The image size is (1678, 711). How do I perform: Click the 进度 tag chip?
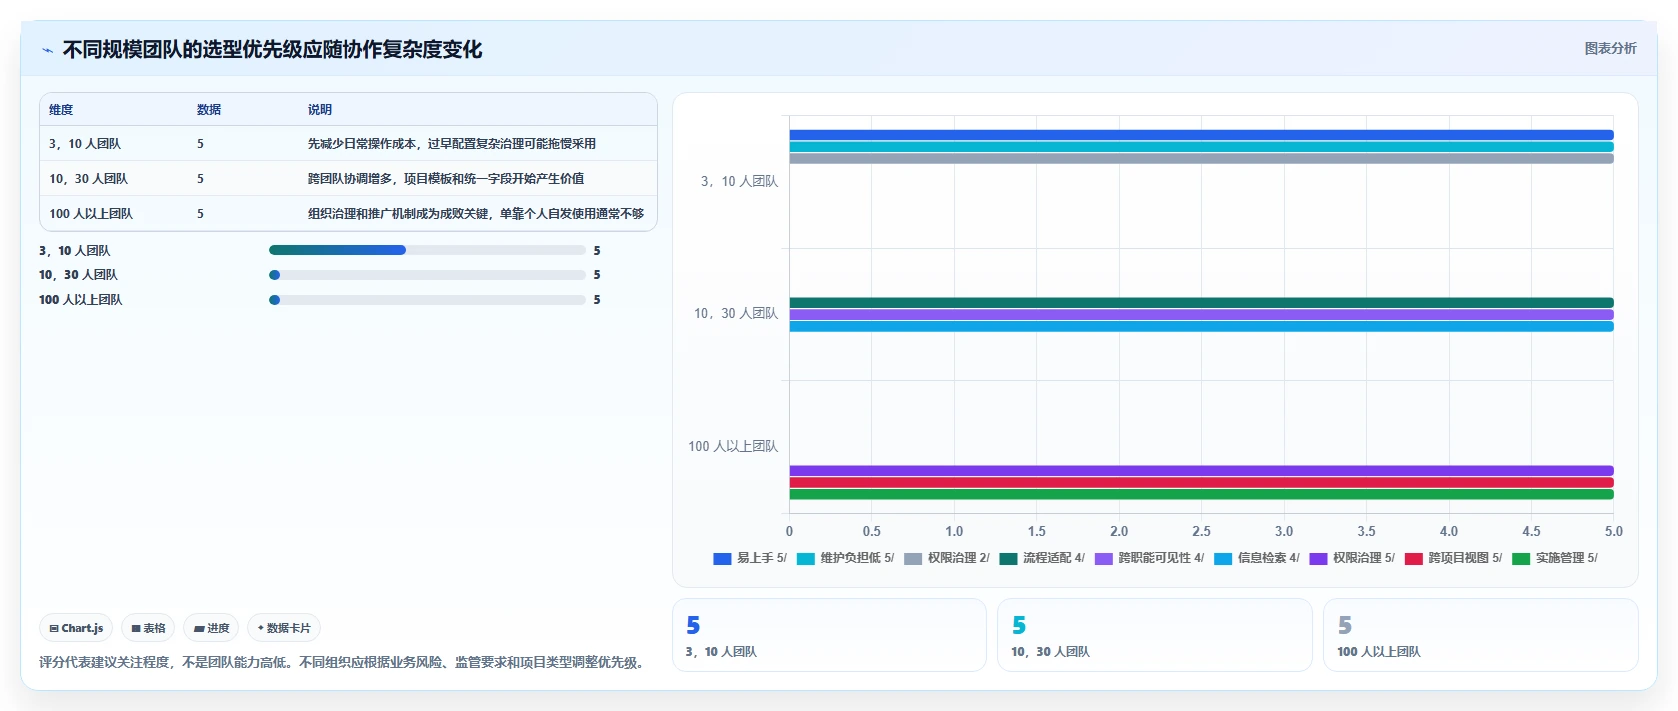click(211, 628)
